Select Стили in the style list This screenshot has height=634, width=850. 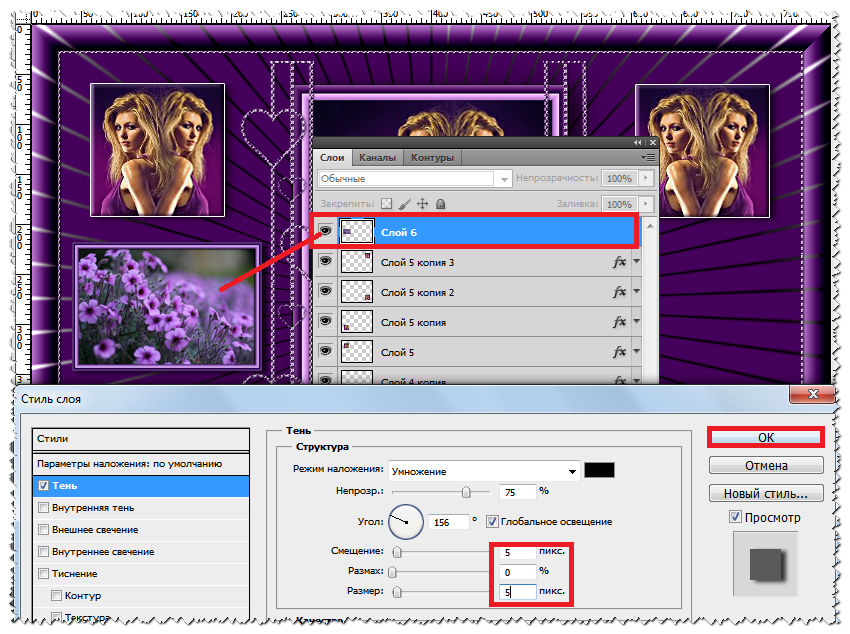141,439
